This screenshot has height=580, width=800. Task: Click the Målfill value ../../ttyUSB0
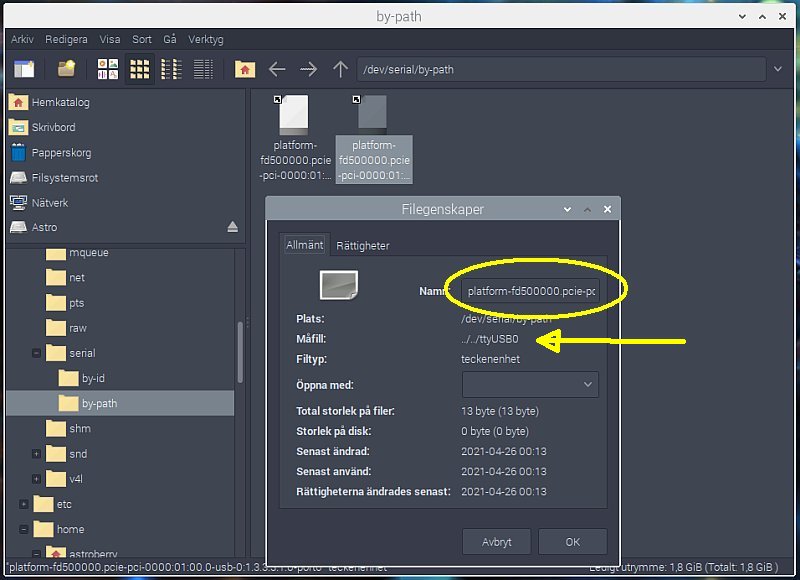pos(490,339)
